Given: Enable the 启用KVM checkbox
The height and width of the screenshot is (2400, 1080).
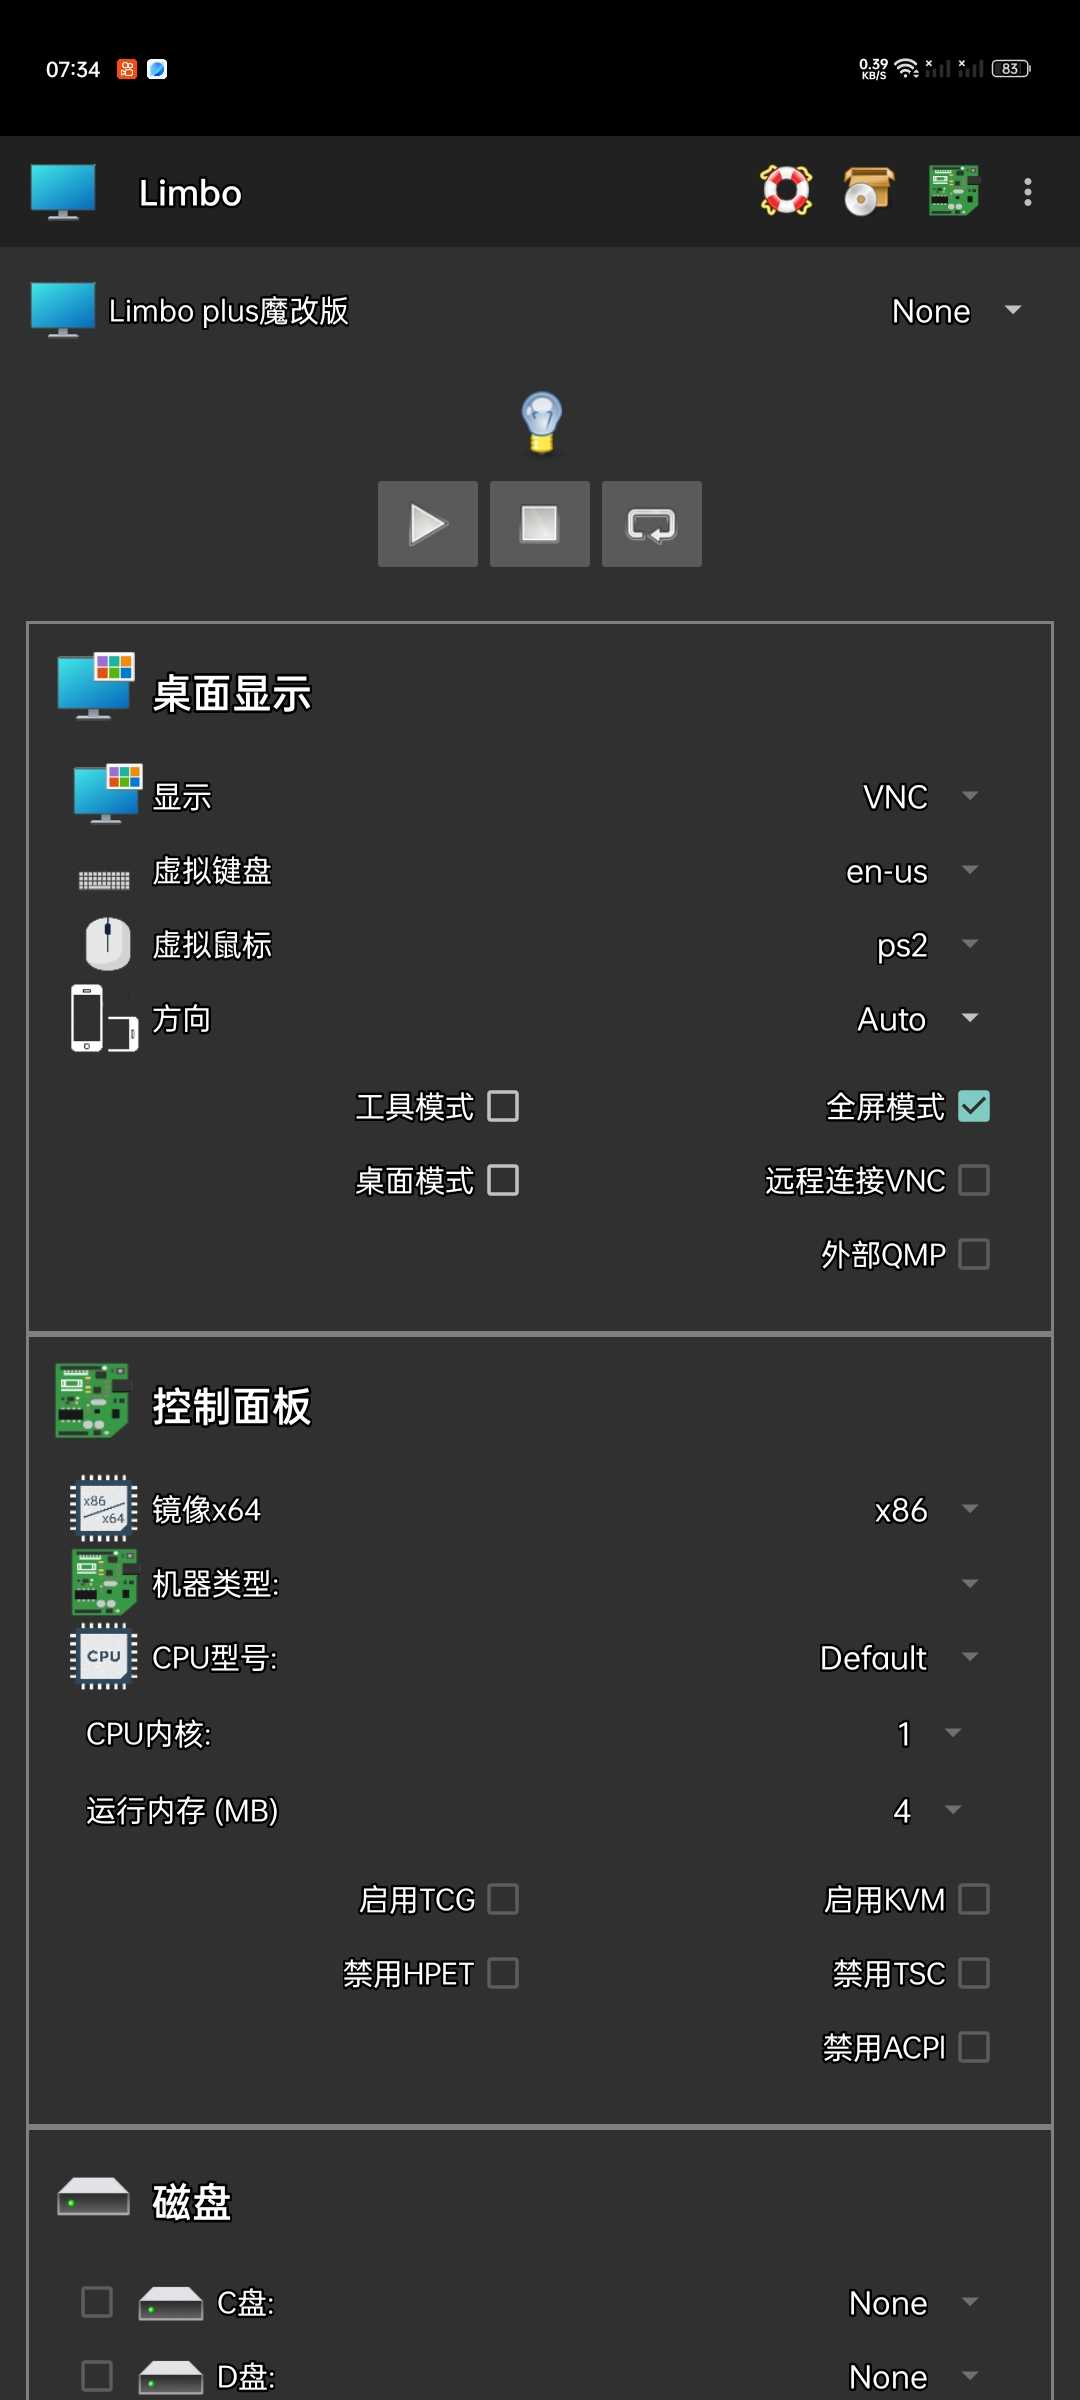Looking at the screenshot, I should [973, 1899].
